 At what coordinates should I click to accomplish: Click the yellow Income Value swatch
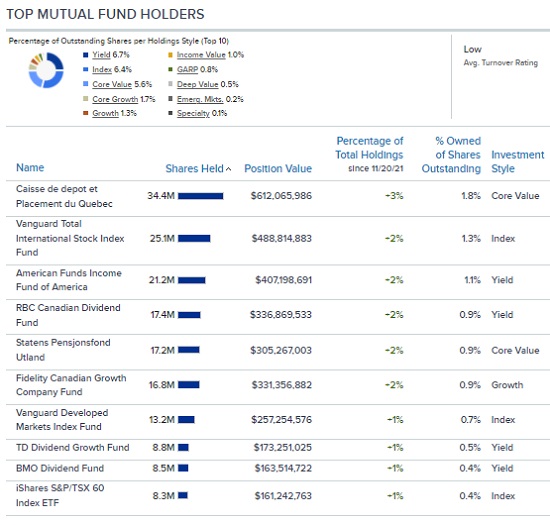(x=170, y=55)
